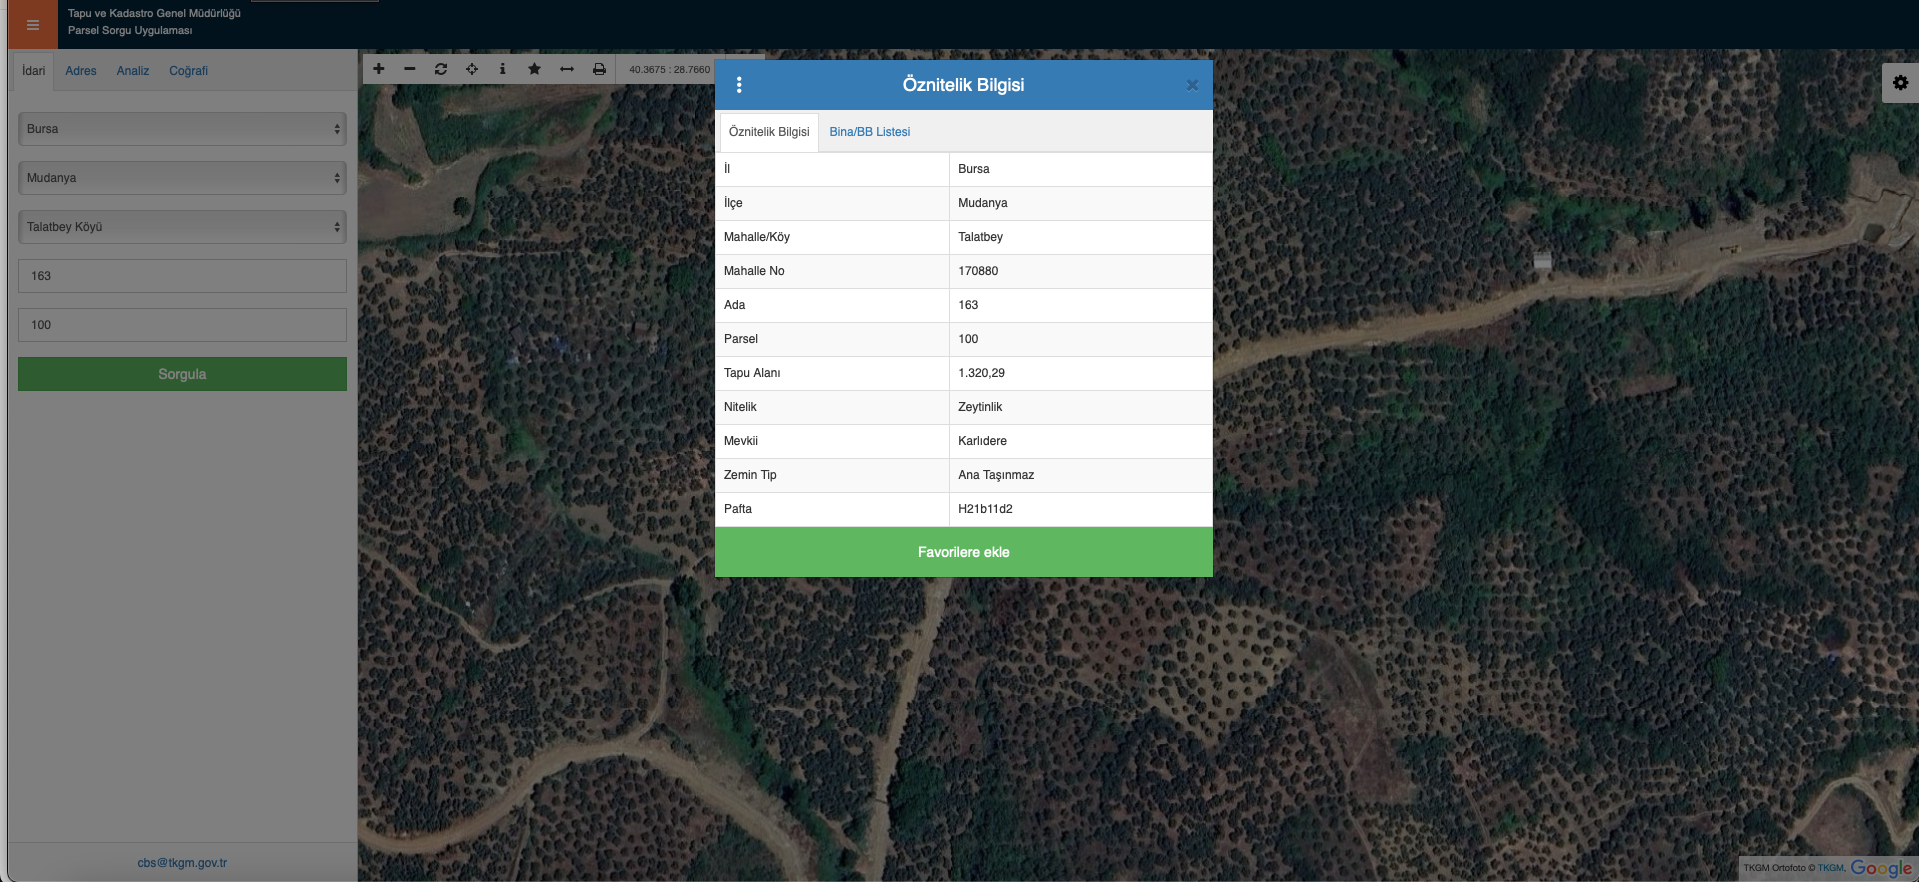The width and height of the screenshot is (1919, 882).
Task: Click the zoom out minus icon
Action: point(410,69)
